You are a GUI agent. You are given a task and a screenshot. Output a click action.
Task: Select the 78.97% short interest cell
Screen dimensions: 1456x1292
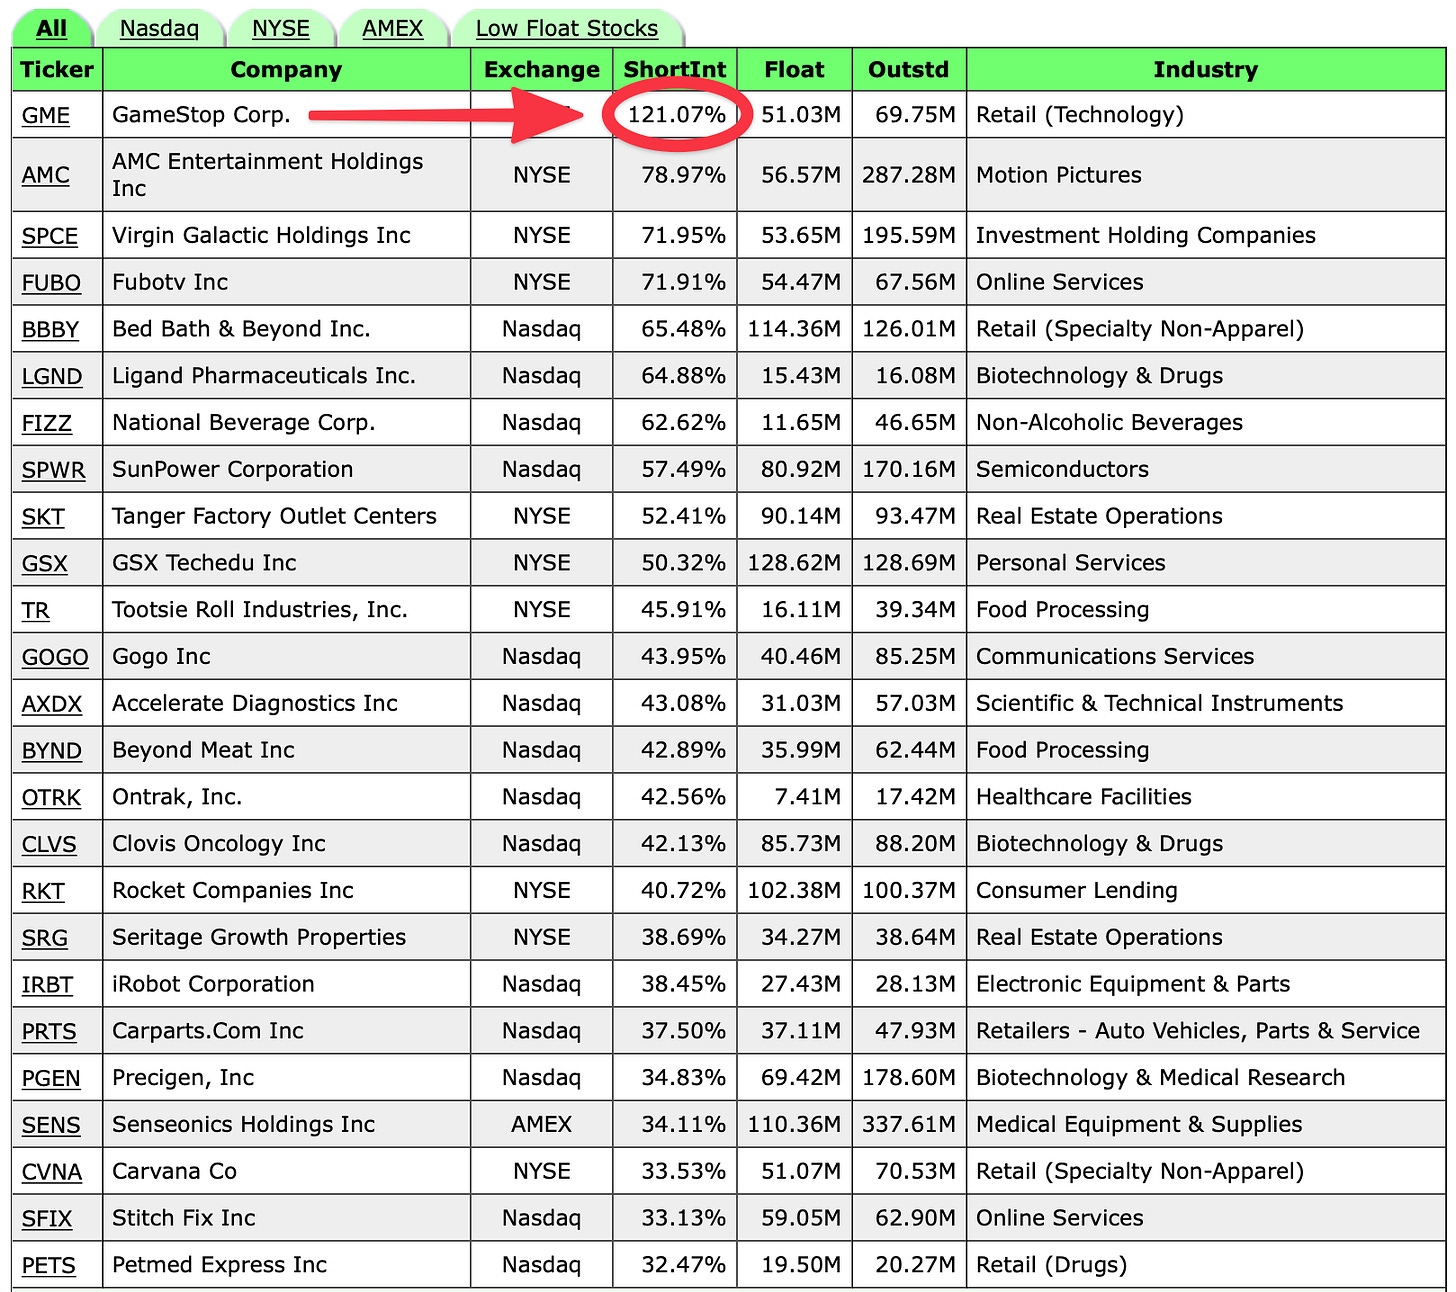[675, 175]
